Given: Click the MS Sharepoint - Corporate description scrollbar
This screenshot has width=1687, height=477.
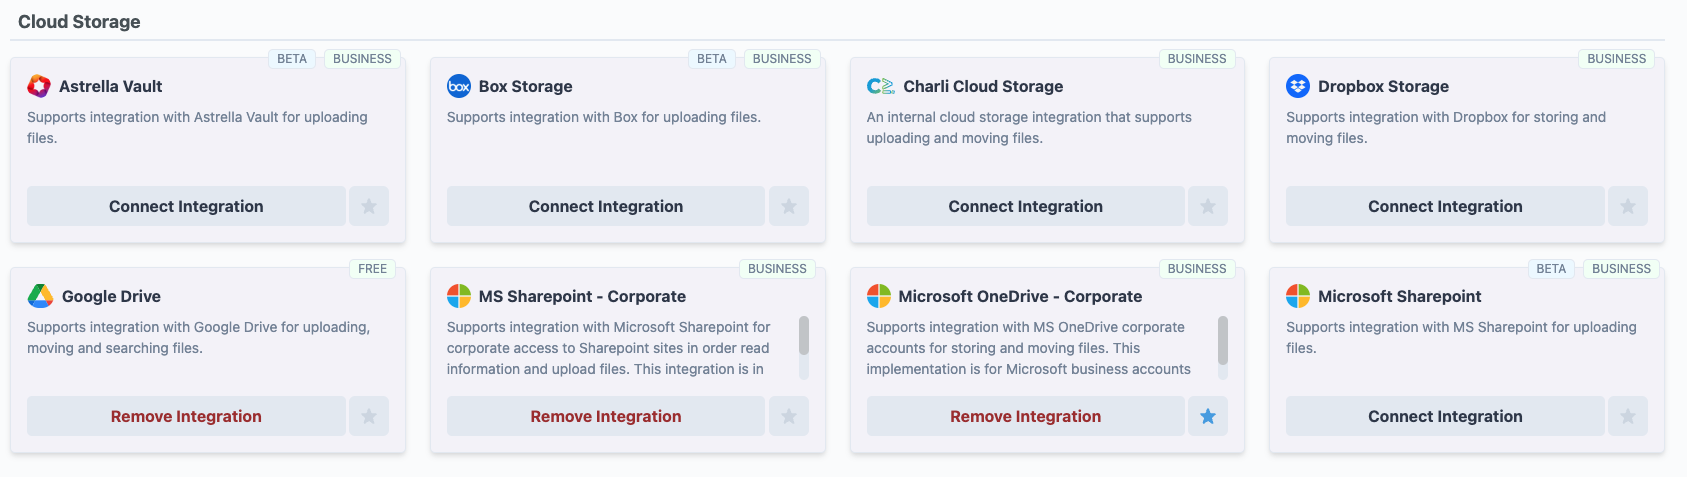Looking at the screenshot, I should point(804,347).
